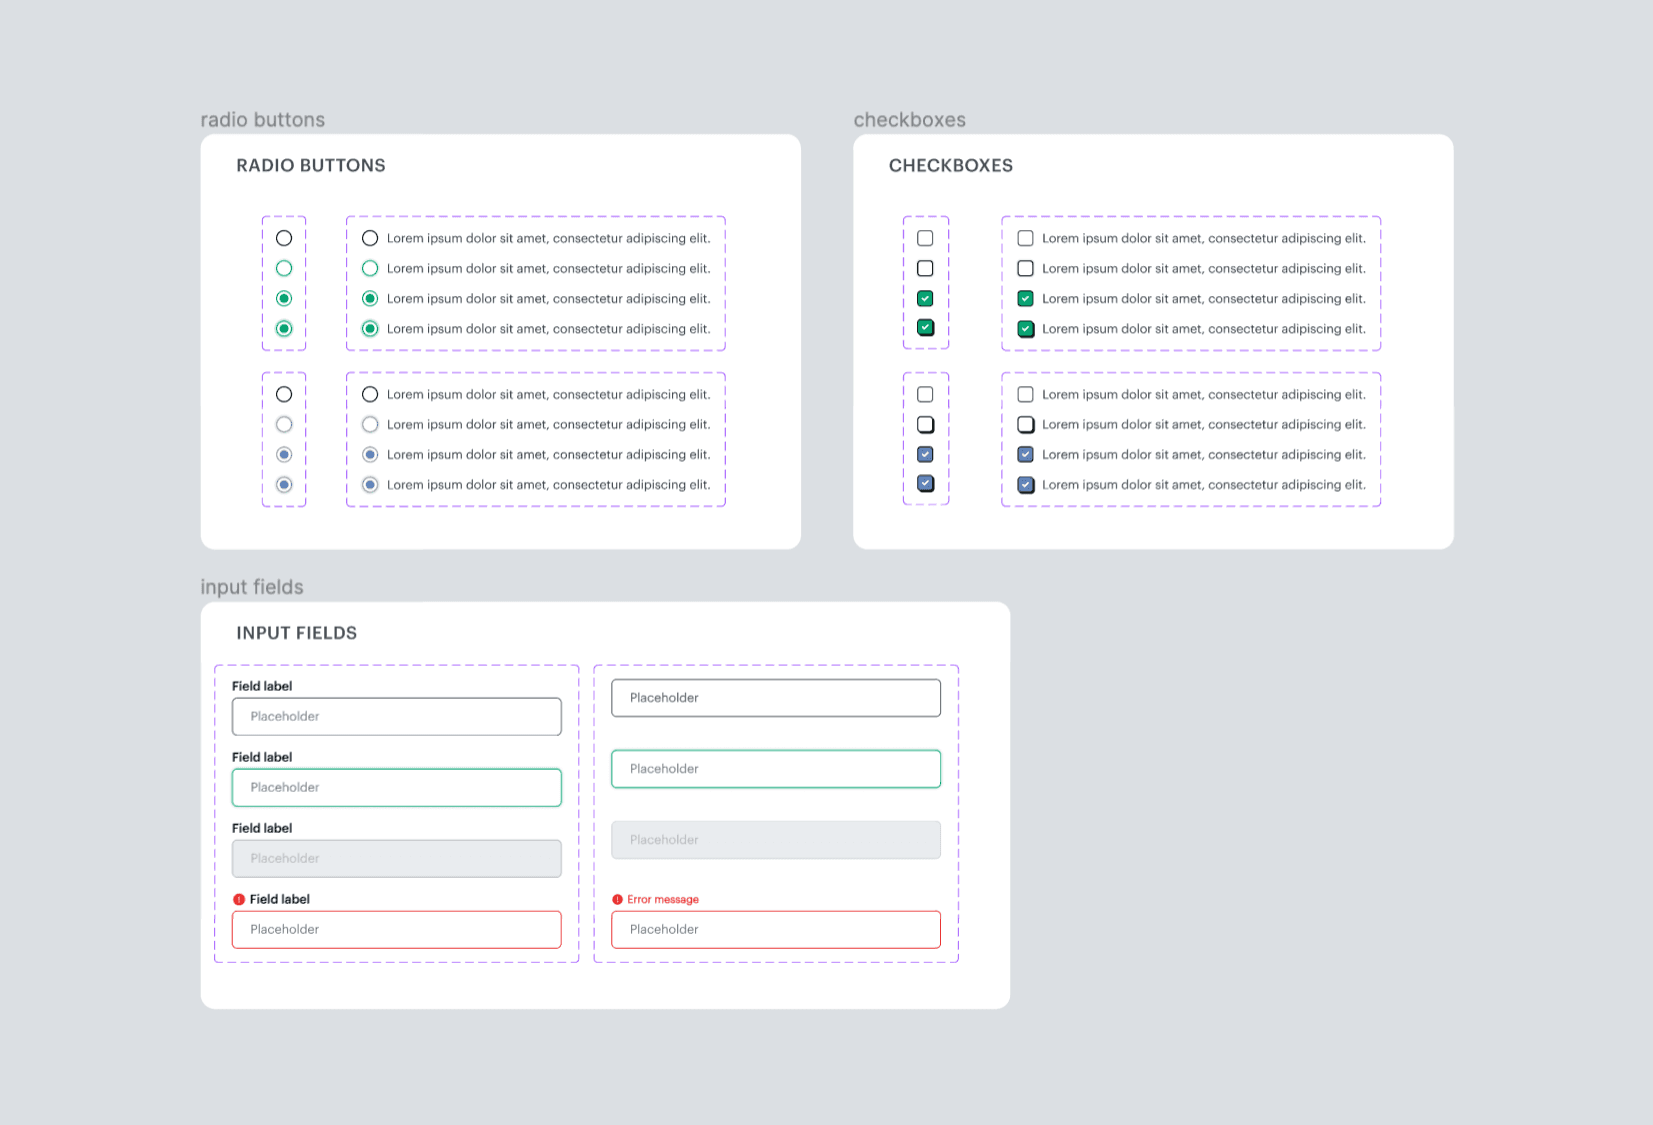
Task: Click the 'Field label' text beside the red error icon
Action: [x=279, y=899]
